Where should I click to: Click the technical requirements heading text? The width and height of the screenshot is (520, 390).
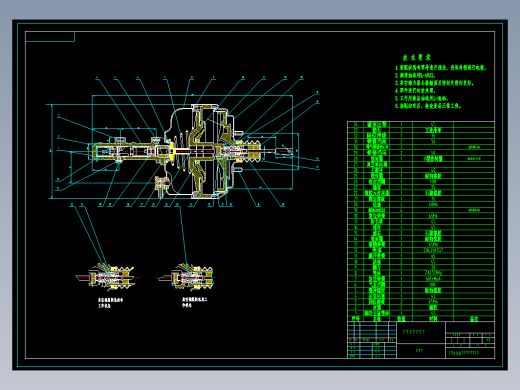[x=416, y=58]
